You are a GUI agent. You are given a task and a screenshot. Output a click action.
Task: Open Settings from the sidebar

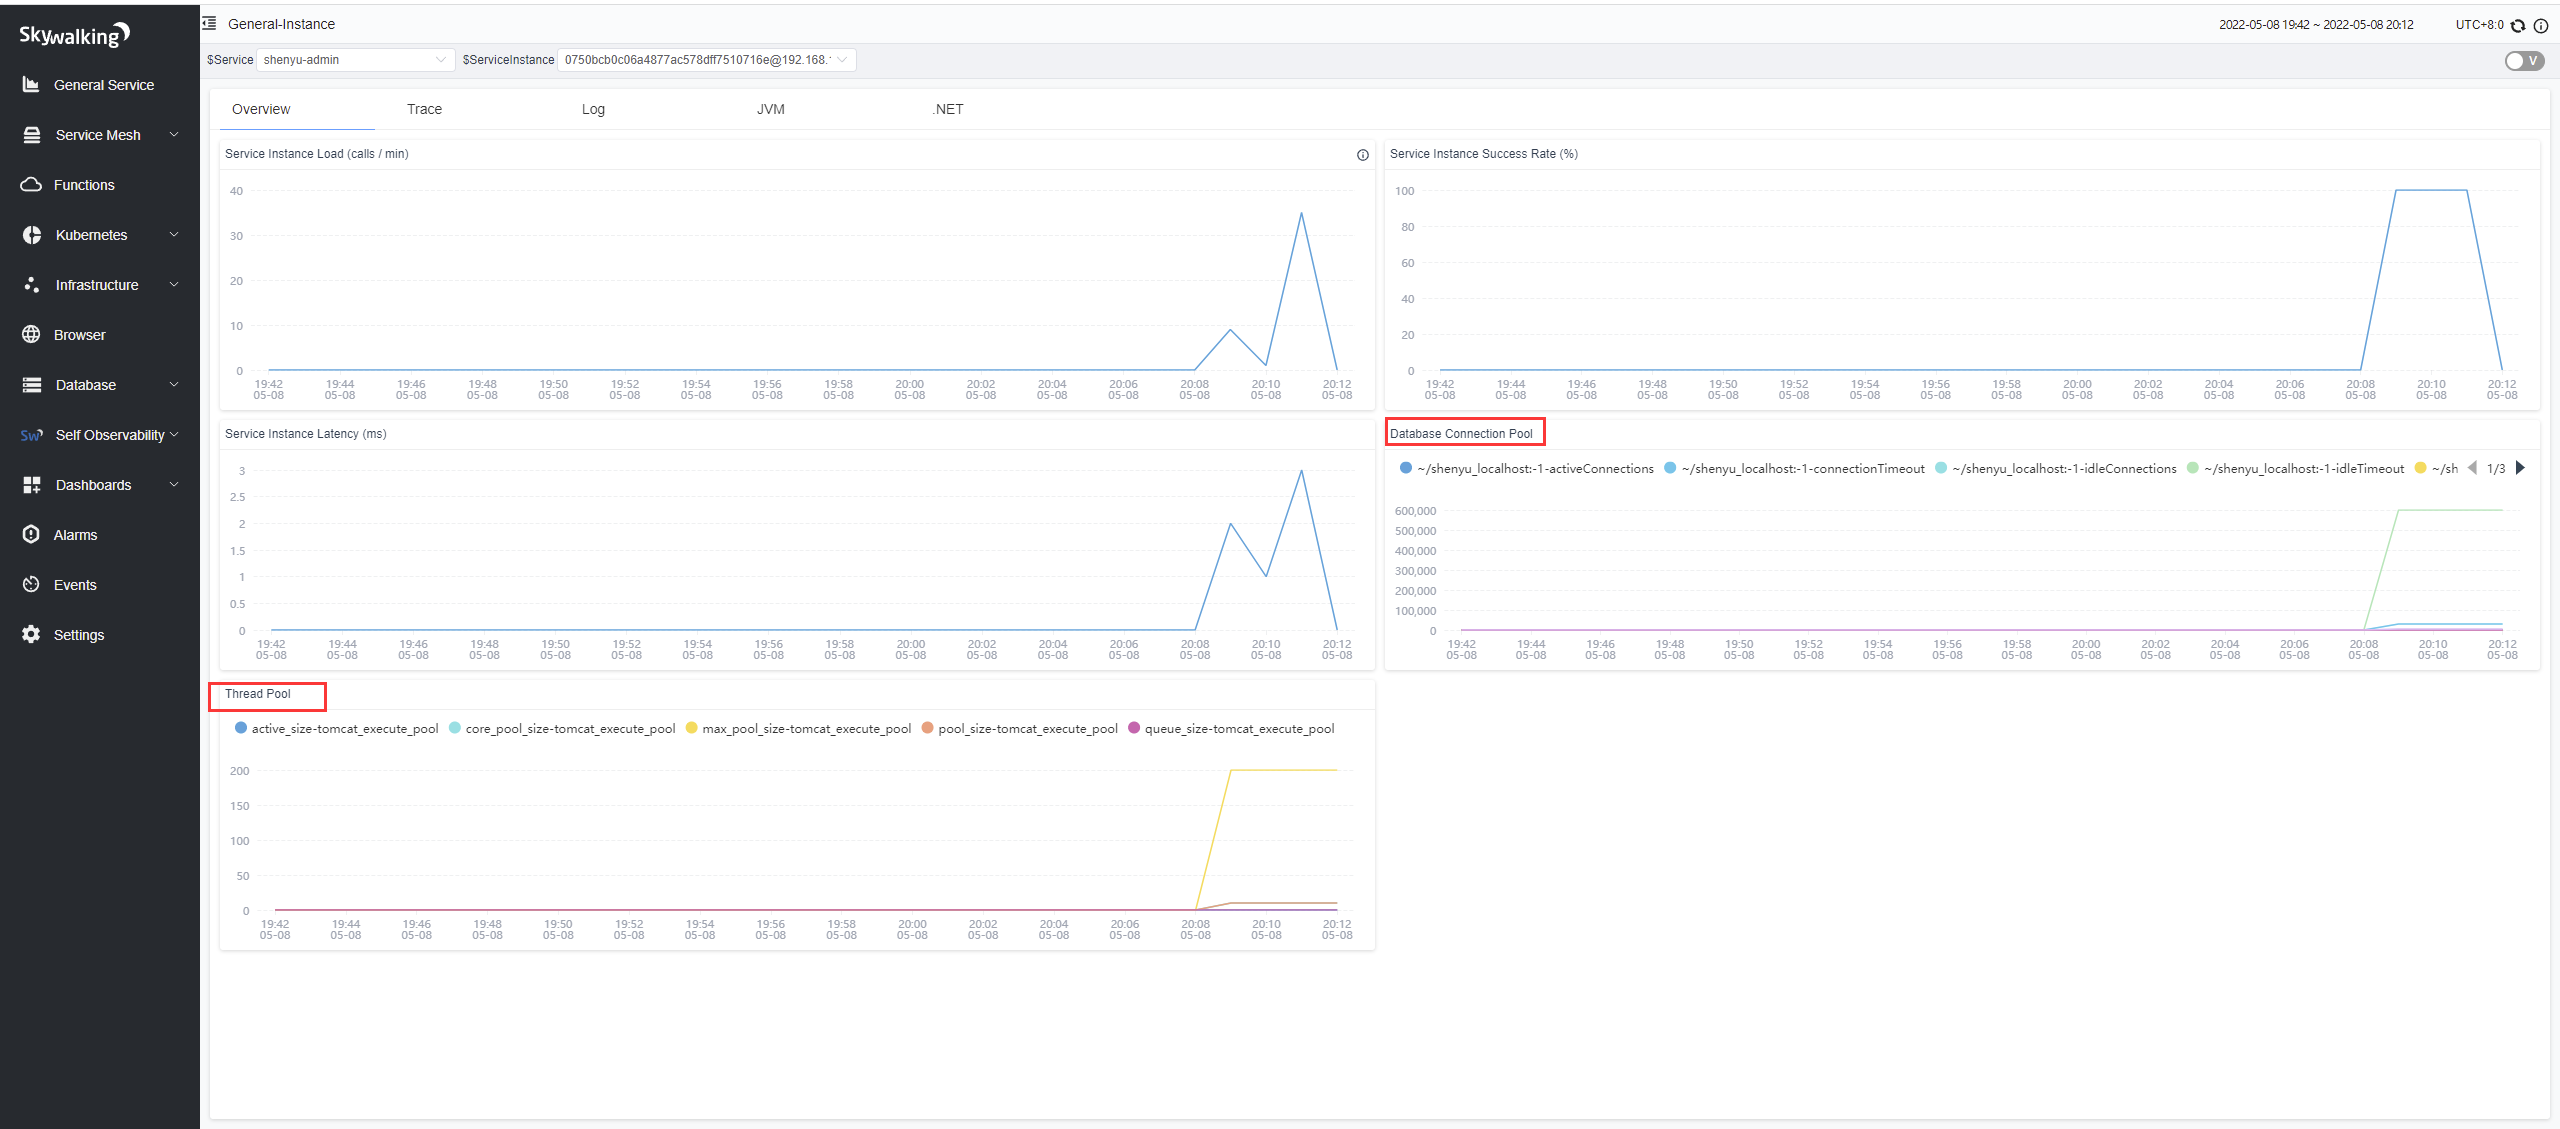coord(78,635)
